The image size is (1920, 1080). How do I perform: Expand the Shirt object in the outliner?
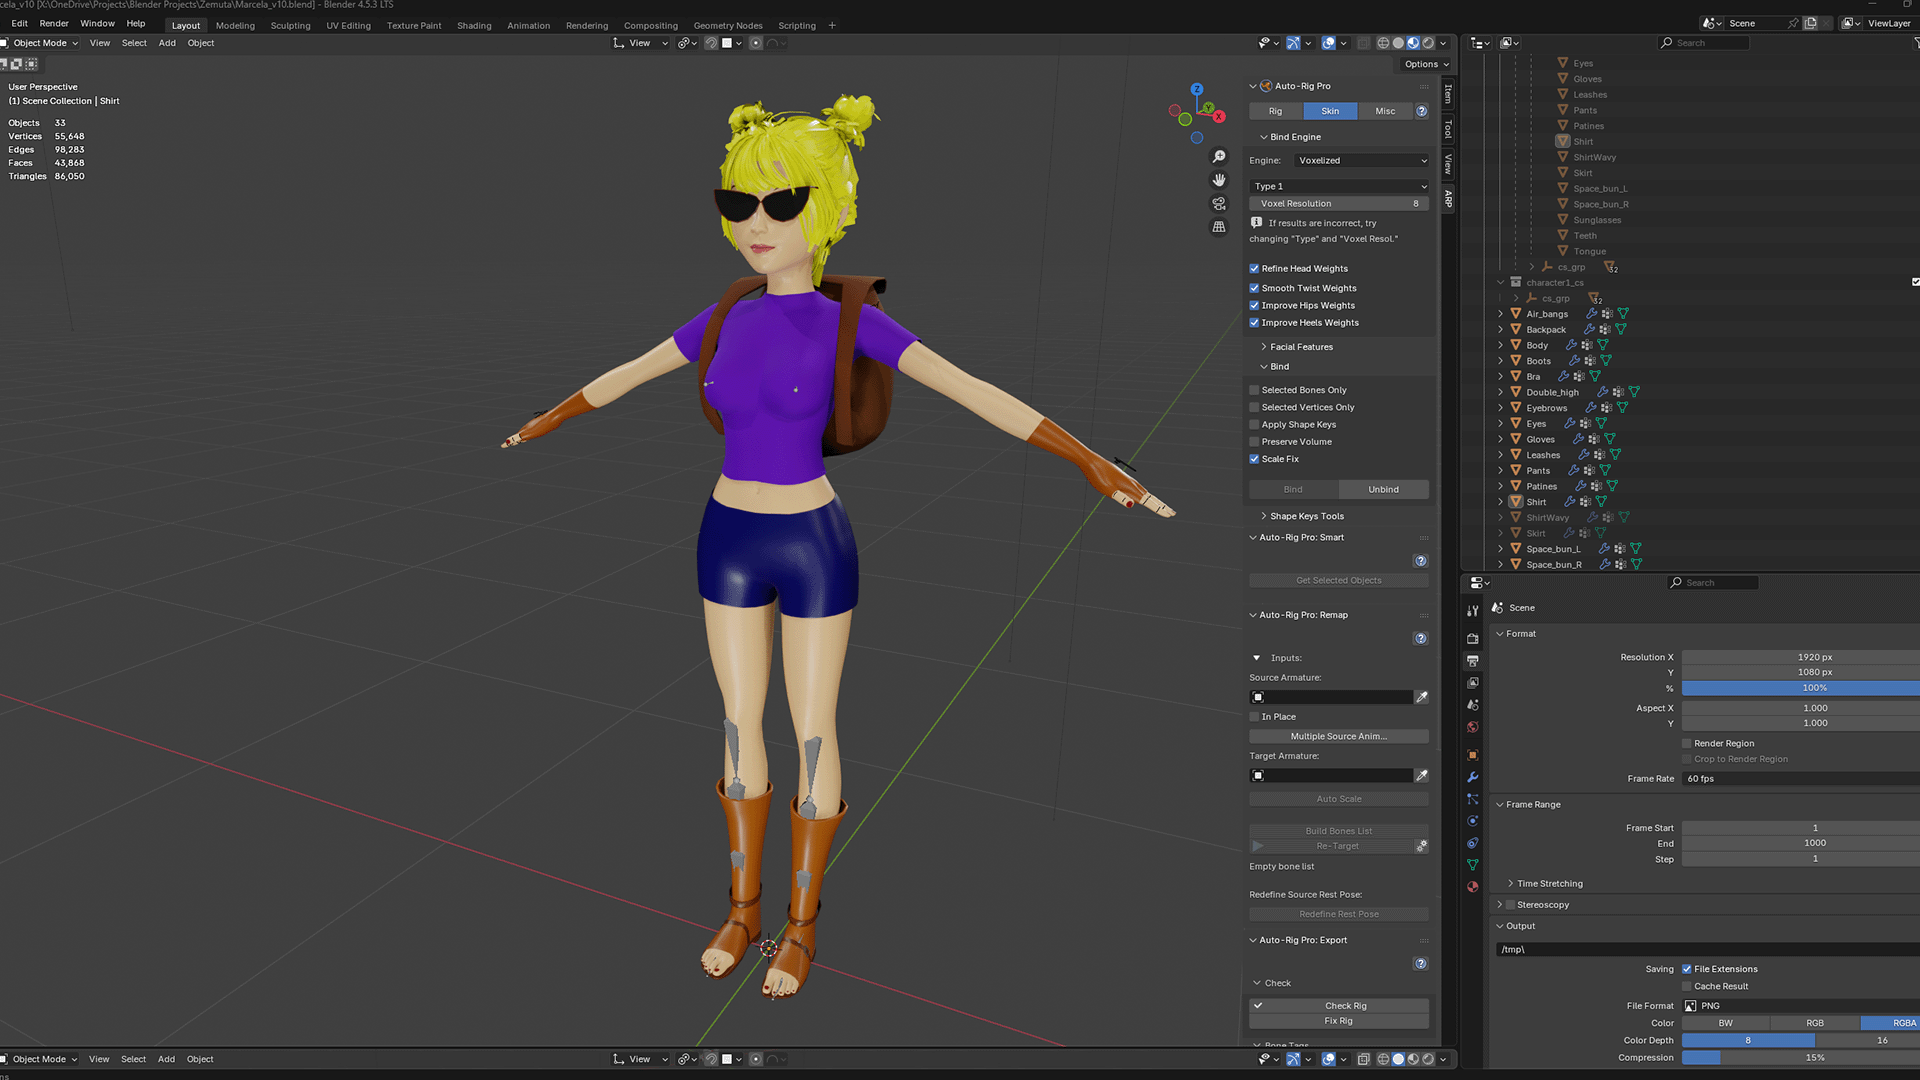(x=1500, y=502)
